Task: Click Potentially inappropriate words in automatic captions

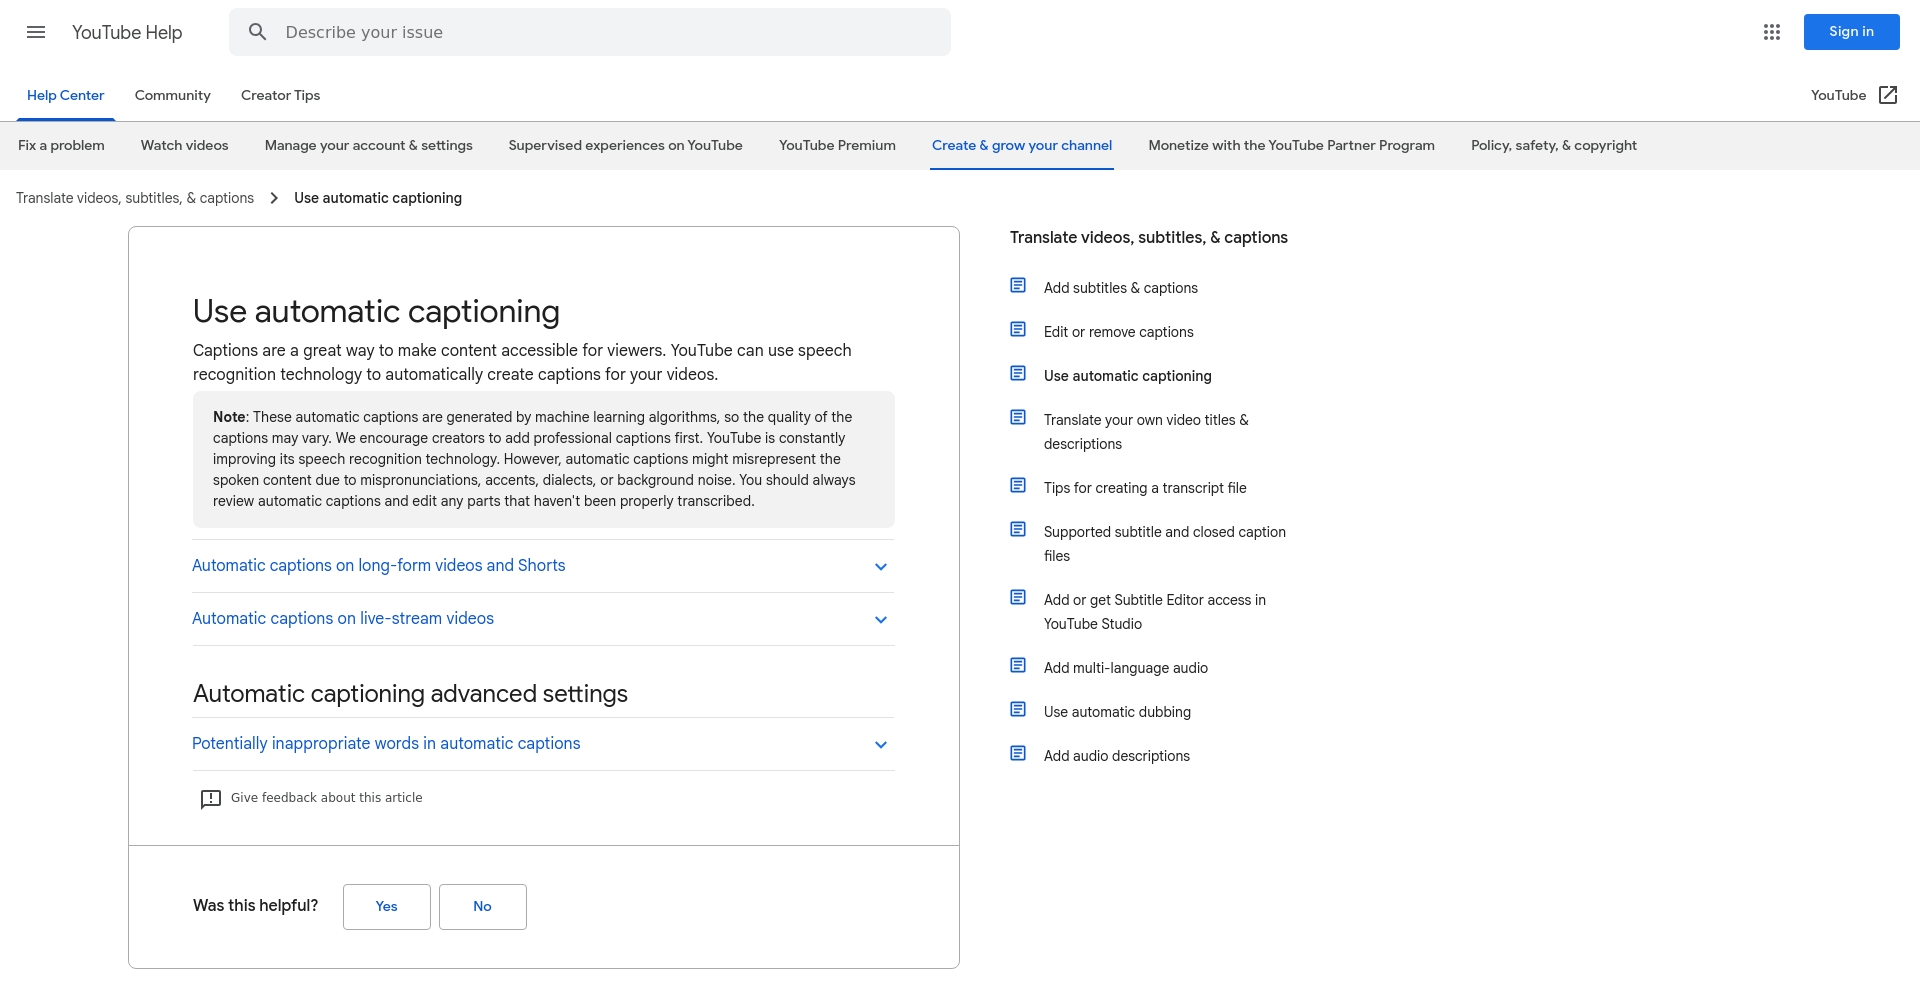Action: point(386,744)
